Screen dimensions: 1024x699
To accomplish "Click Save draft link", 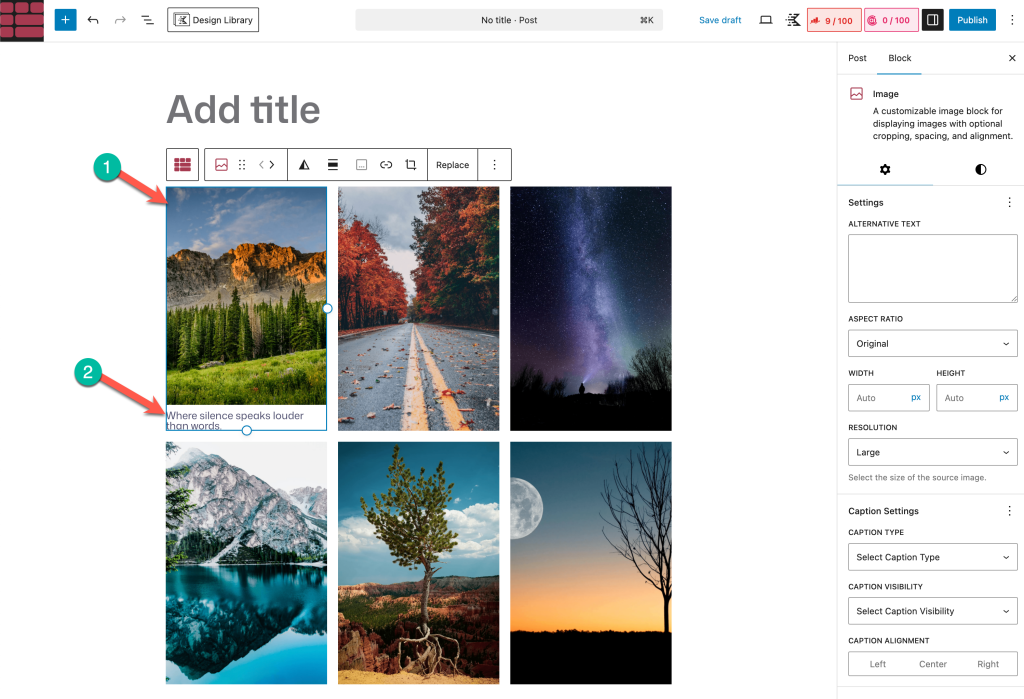I will tap(720, 20).
